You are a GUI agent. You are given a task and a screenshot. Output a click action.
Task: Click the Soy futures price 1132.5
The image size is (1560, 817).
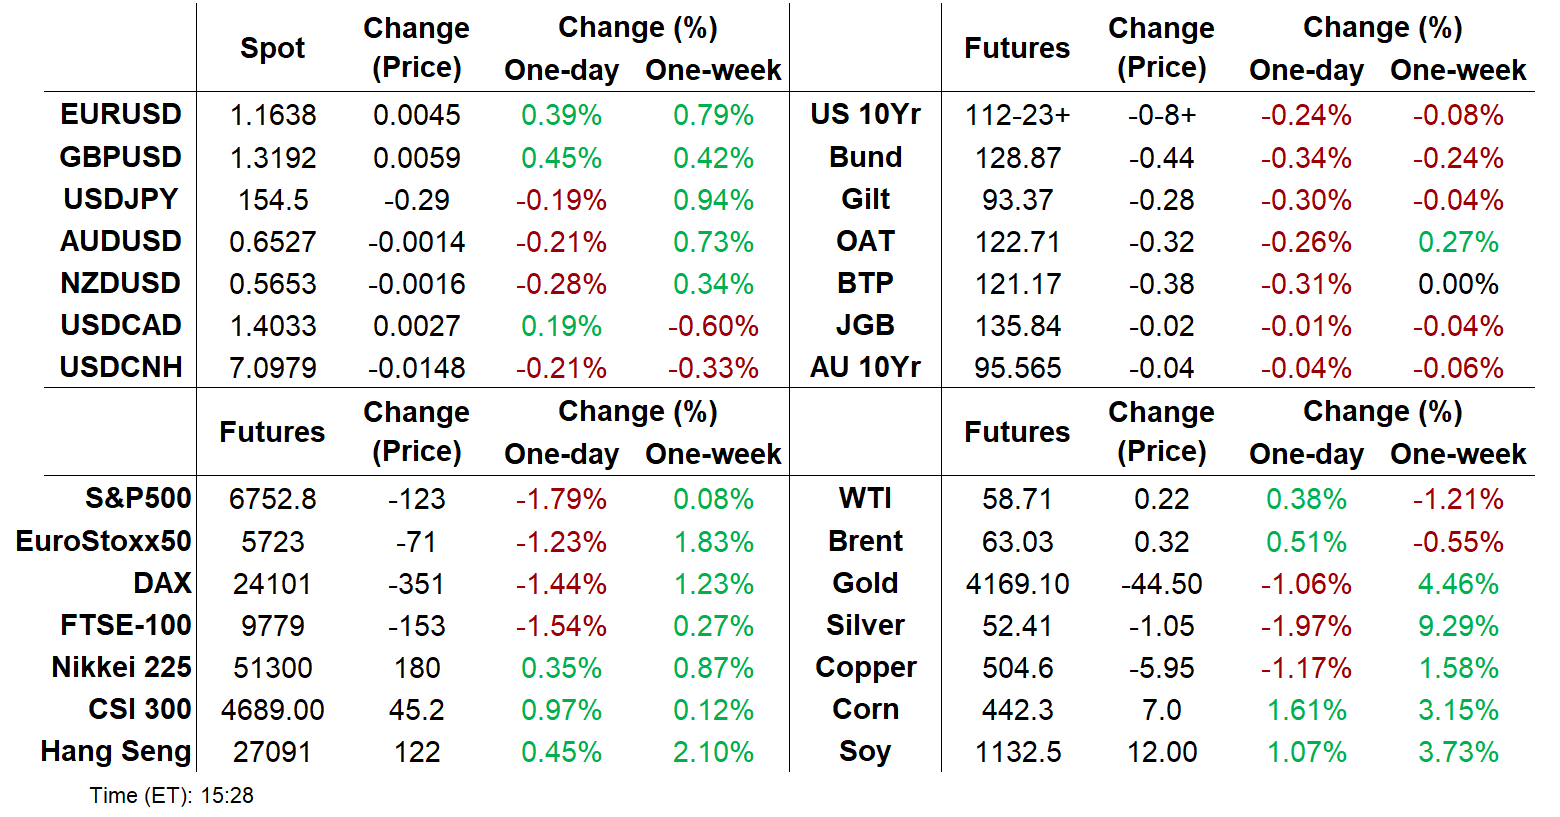coord(1017,752)
